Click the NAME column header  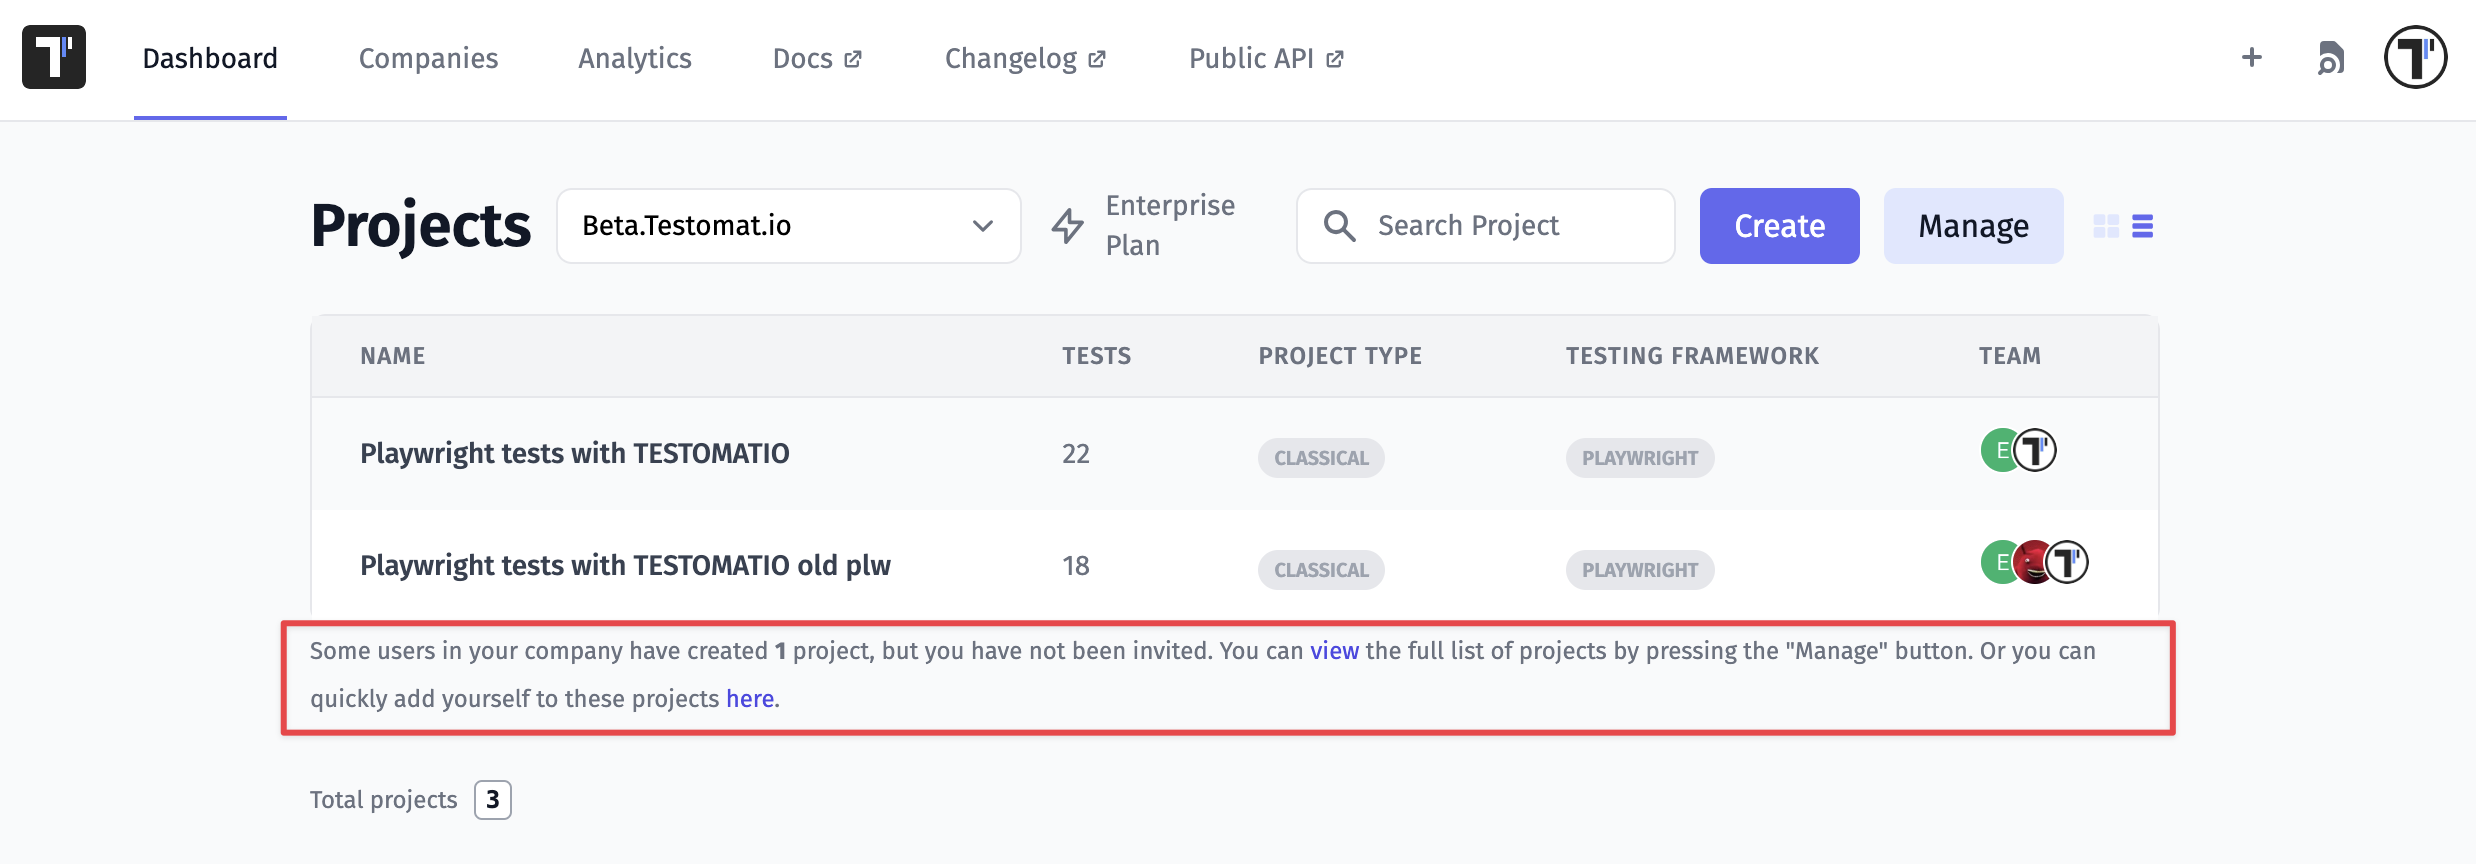393,356
